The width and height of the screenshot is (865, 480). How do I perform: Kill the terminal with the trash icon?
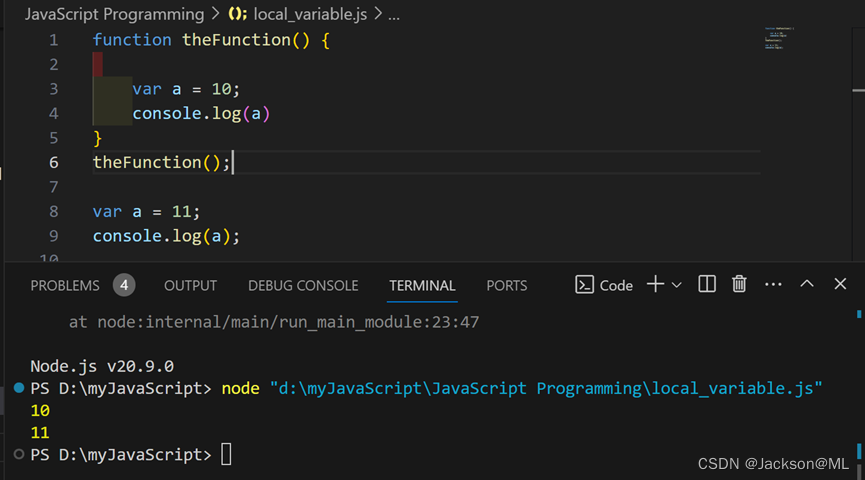[x=739, y=285]
